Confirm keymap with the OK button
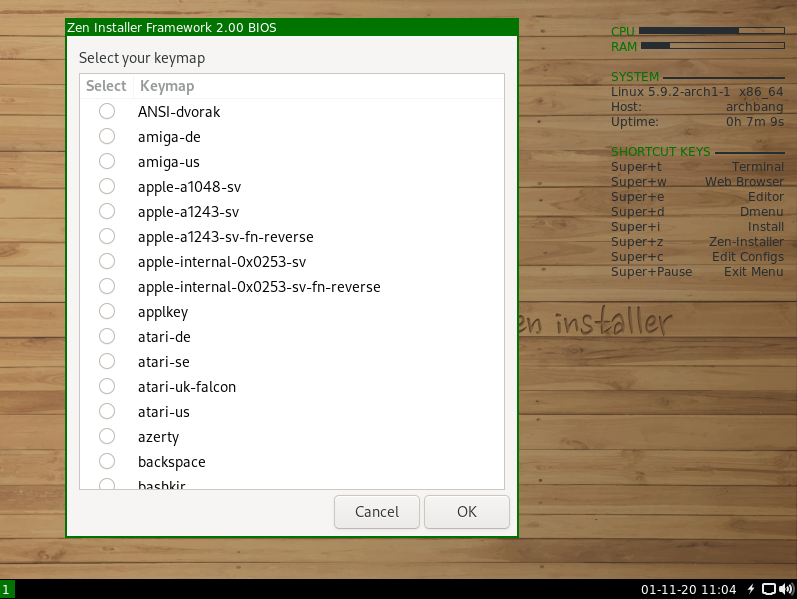The height and width of the screenshot is (599, 797). click(x=467, y=512)
